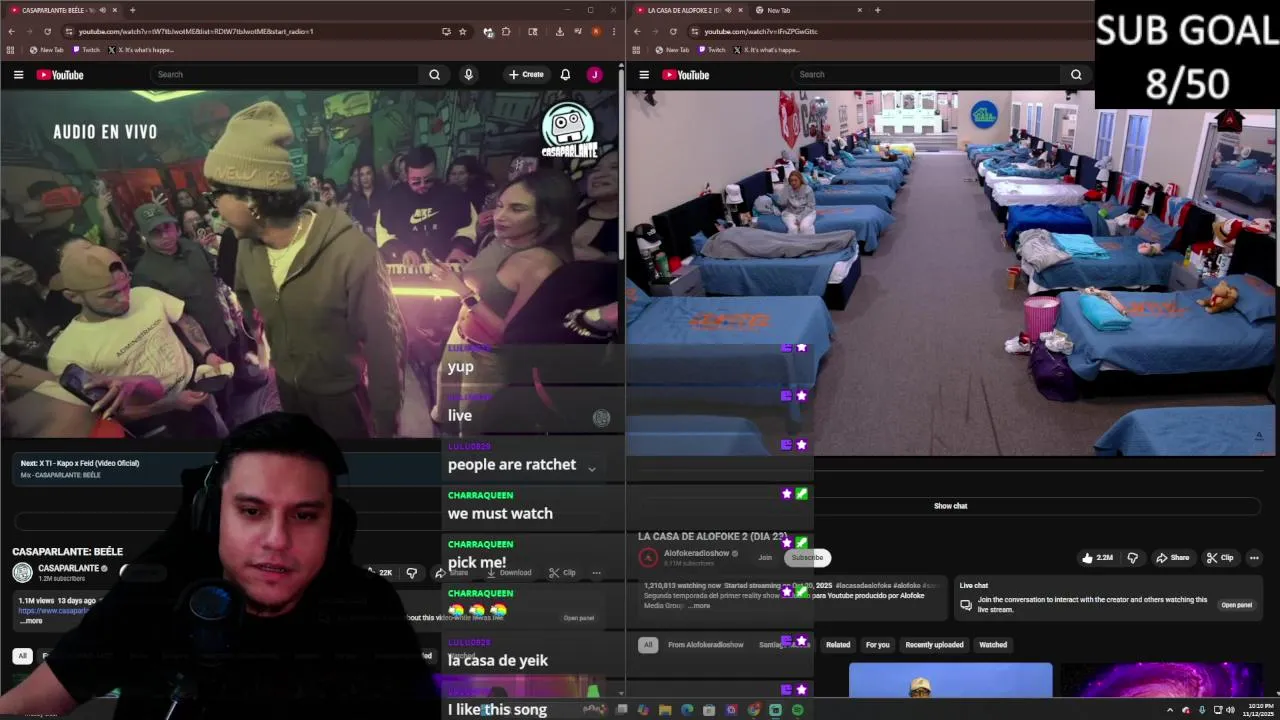Select the Watched filter chip

[x=993, y=645]
